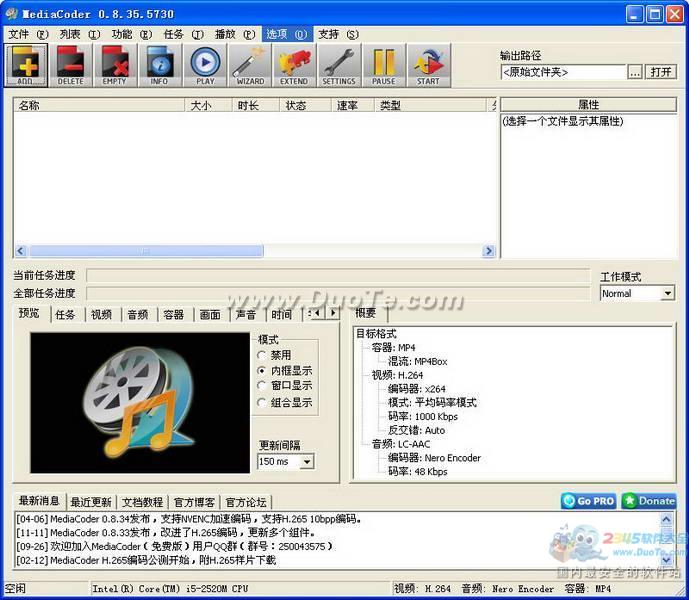The image size is (689, 600).
Task: Open the 最新消息 news tab
Action: tap(40, 501)
